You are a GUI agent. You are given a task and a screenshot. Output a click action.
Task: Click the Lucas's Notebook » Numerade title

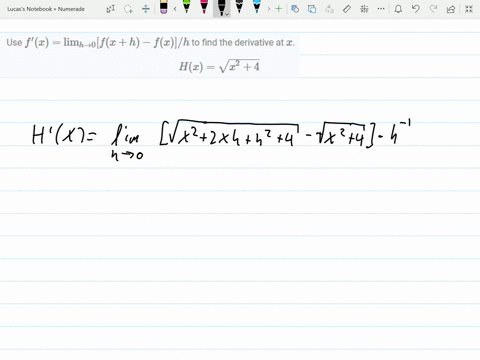(46, 9)
